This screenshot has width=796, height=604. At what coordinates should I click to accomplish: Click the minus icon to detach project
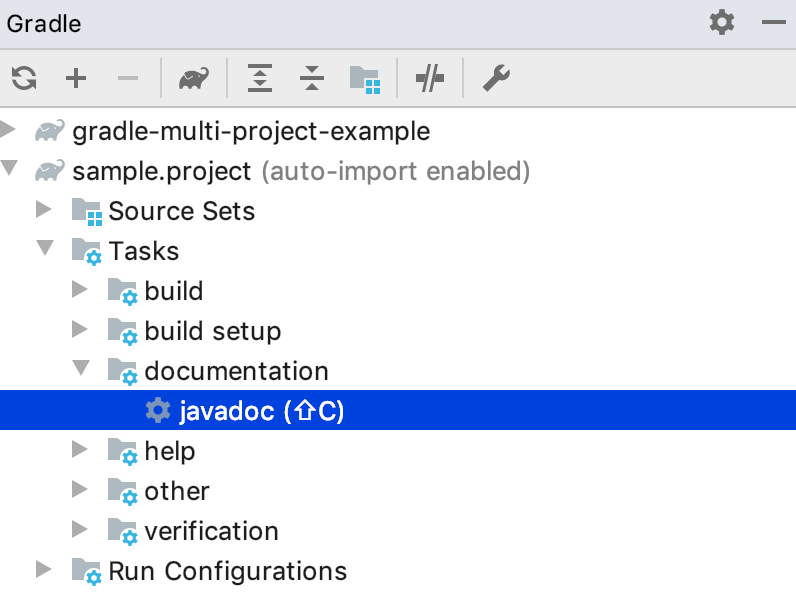128,78
